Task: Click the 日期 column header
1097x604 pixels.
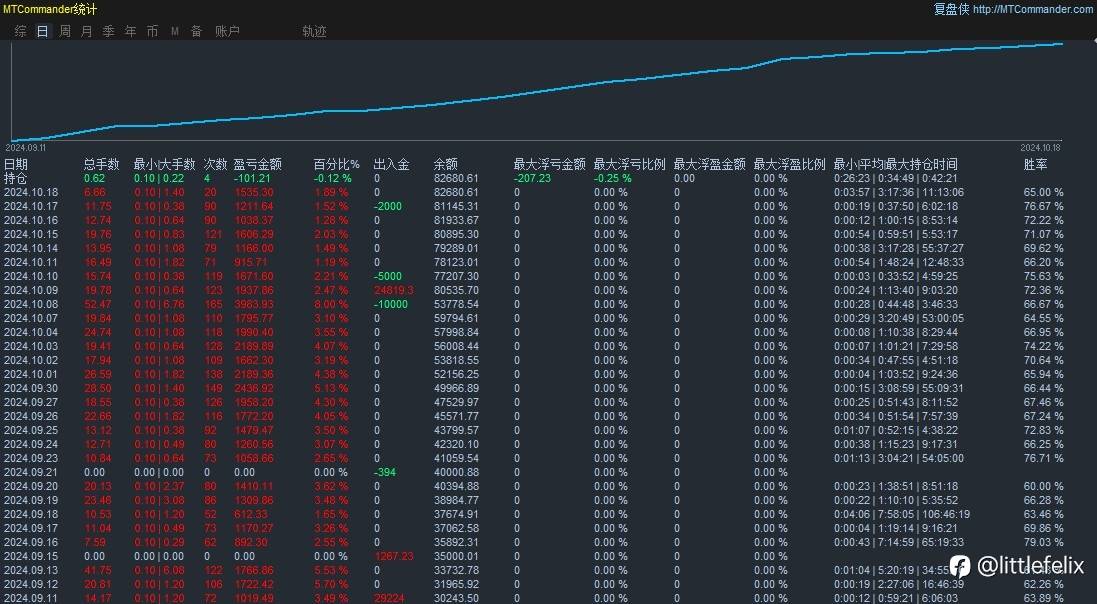Action: 16,164
